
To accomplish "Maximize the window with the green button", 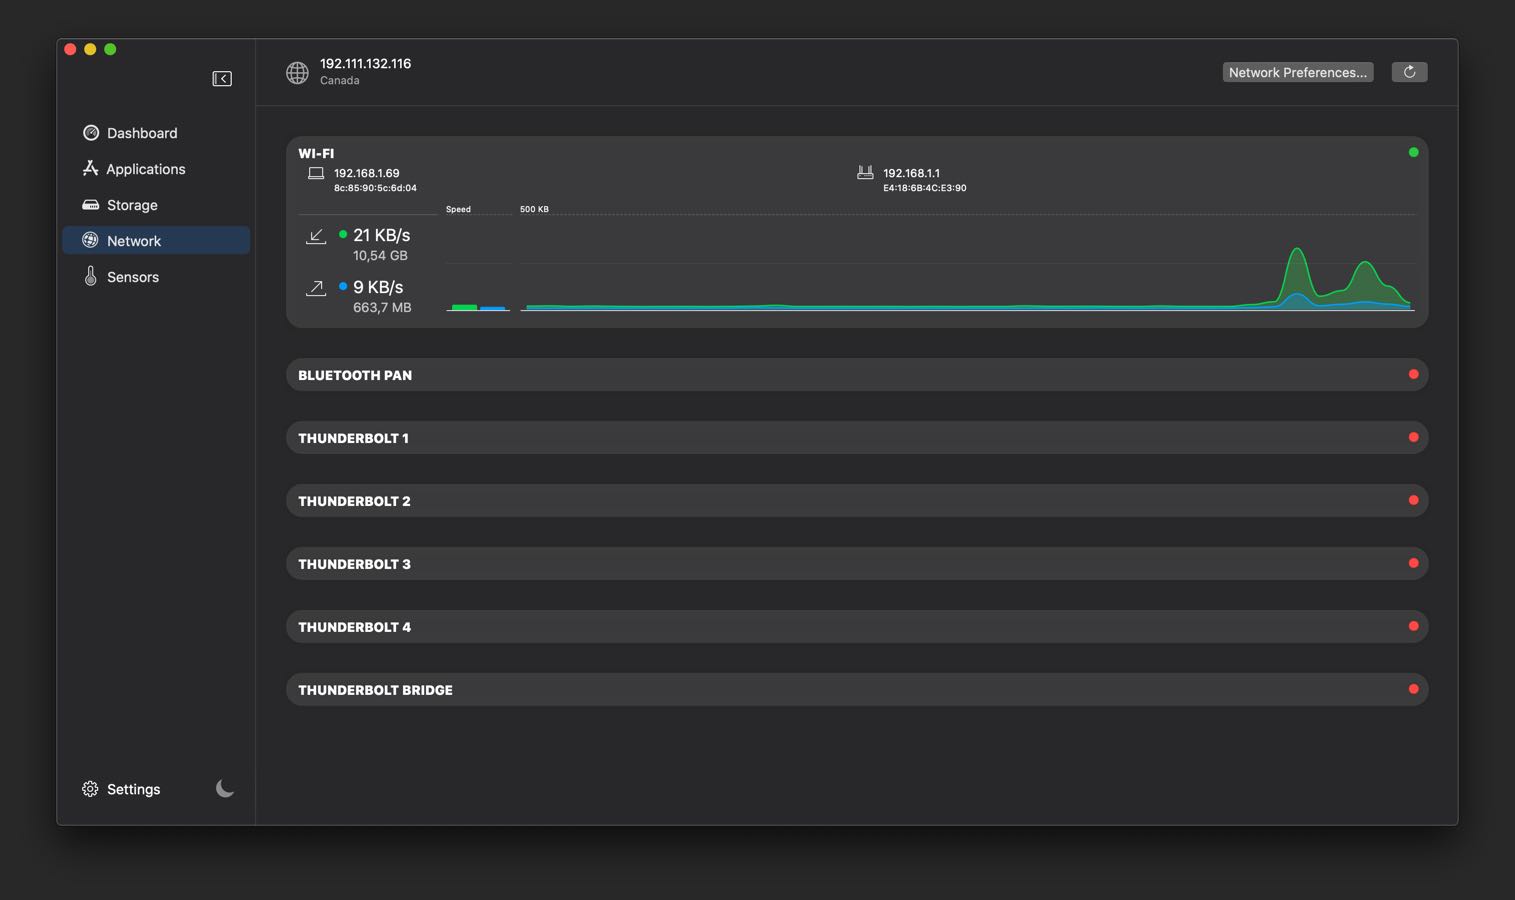I will [x=110, y=49].
